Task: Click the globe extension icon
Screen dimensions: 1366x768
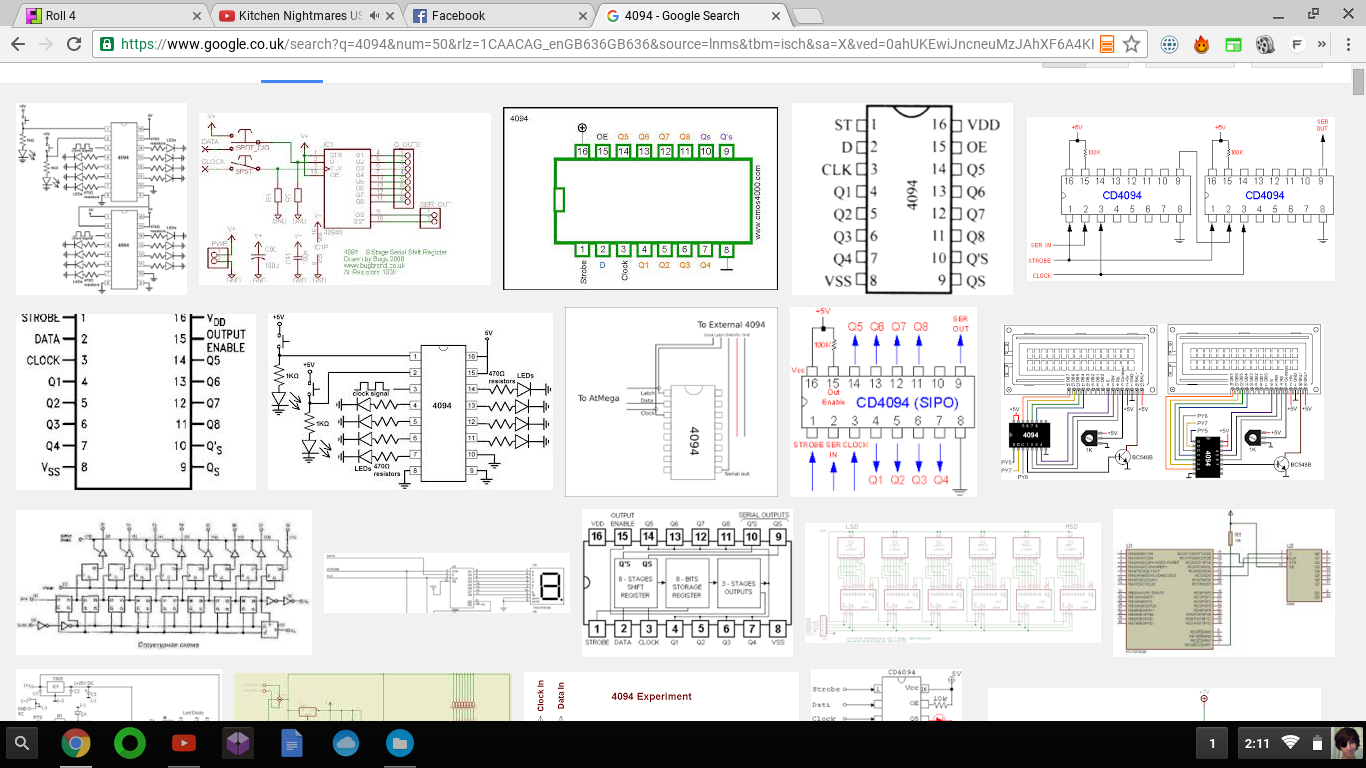Action: [x=1169, y=44]
